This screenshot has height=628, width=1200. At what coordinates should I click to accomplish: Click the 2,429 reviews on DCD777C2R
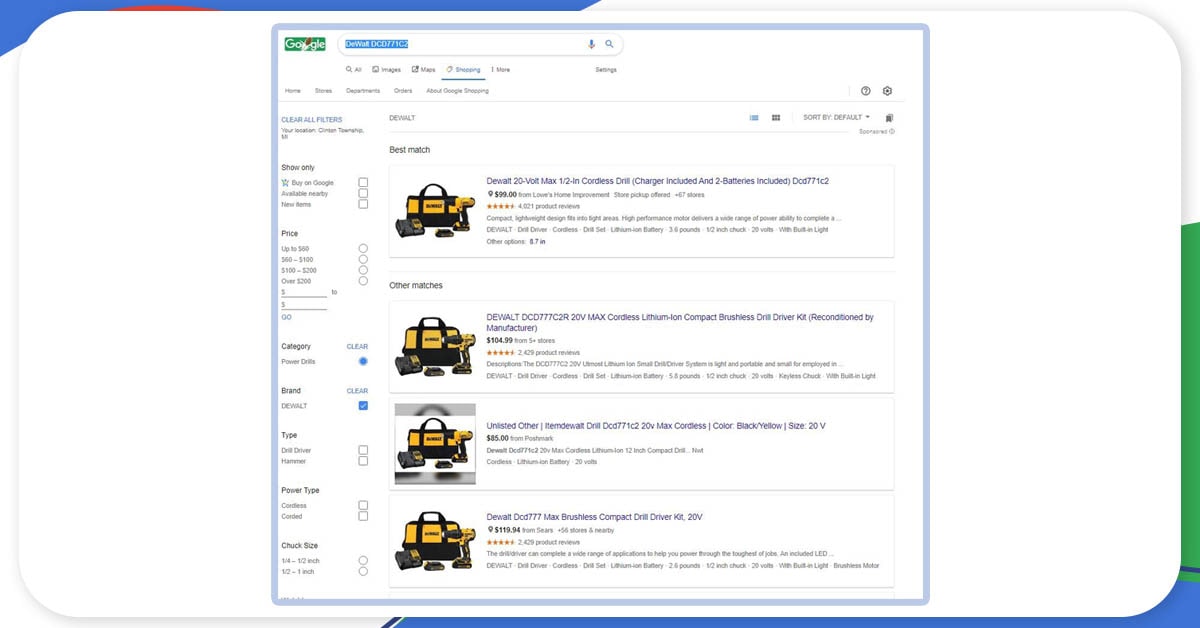549,353
